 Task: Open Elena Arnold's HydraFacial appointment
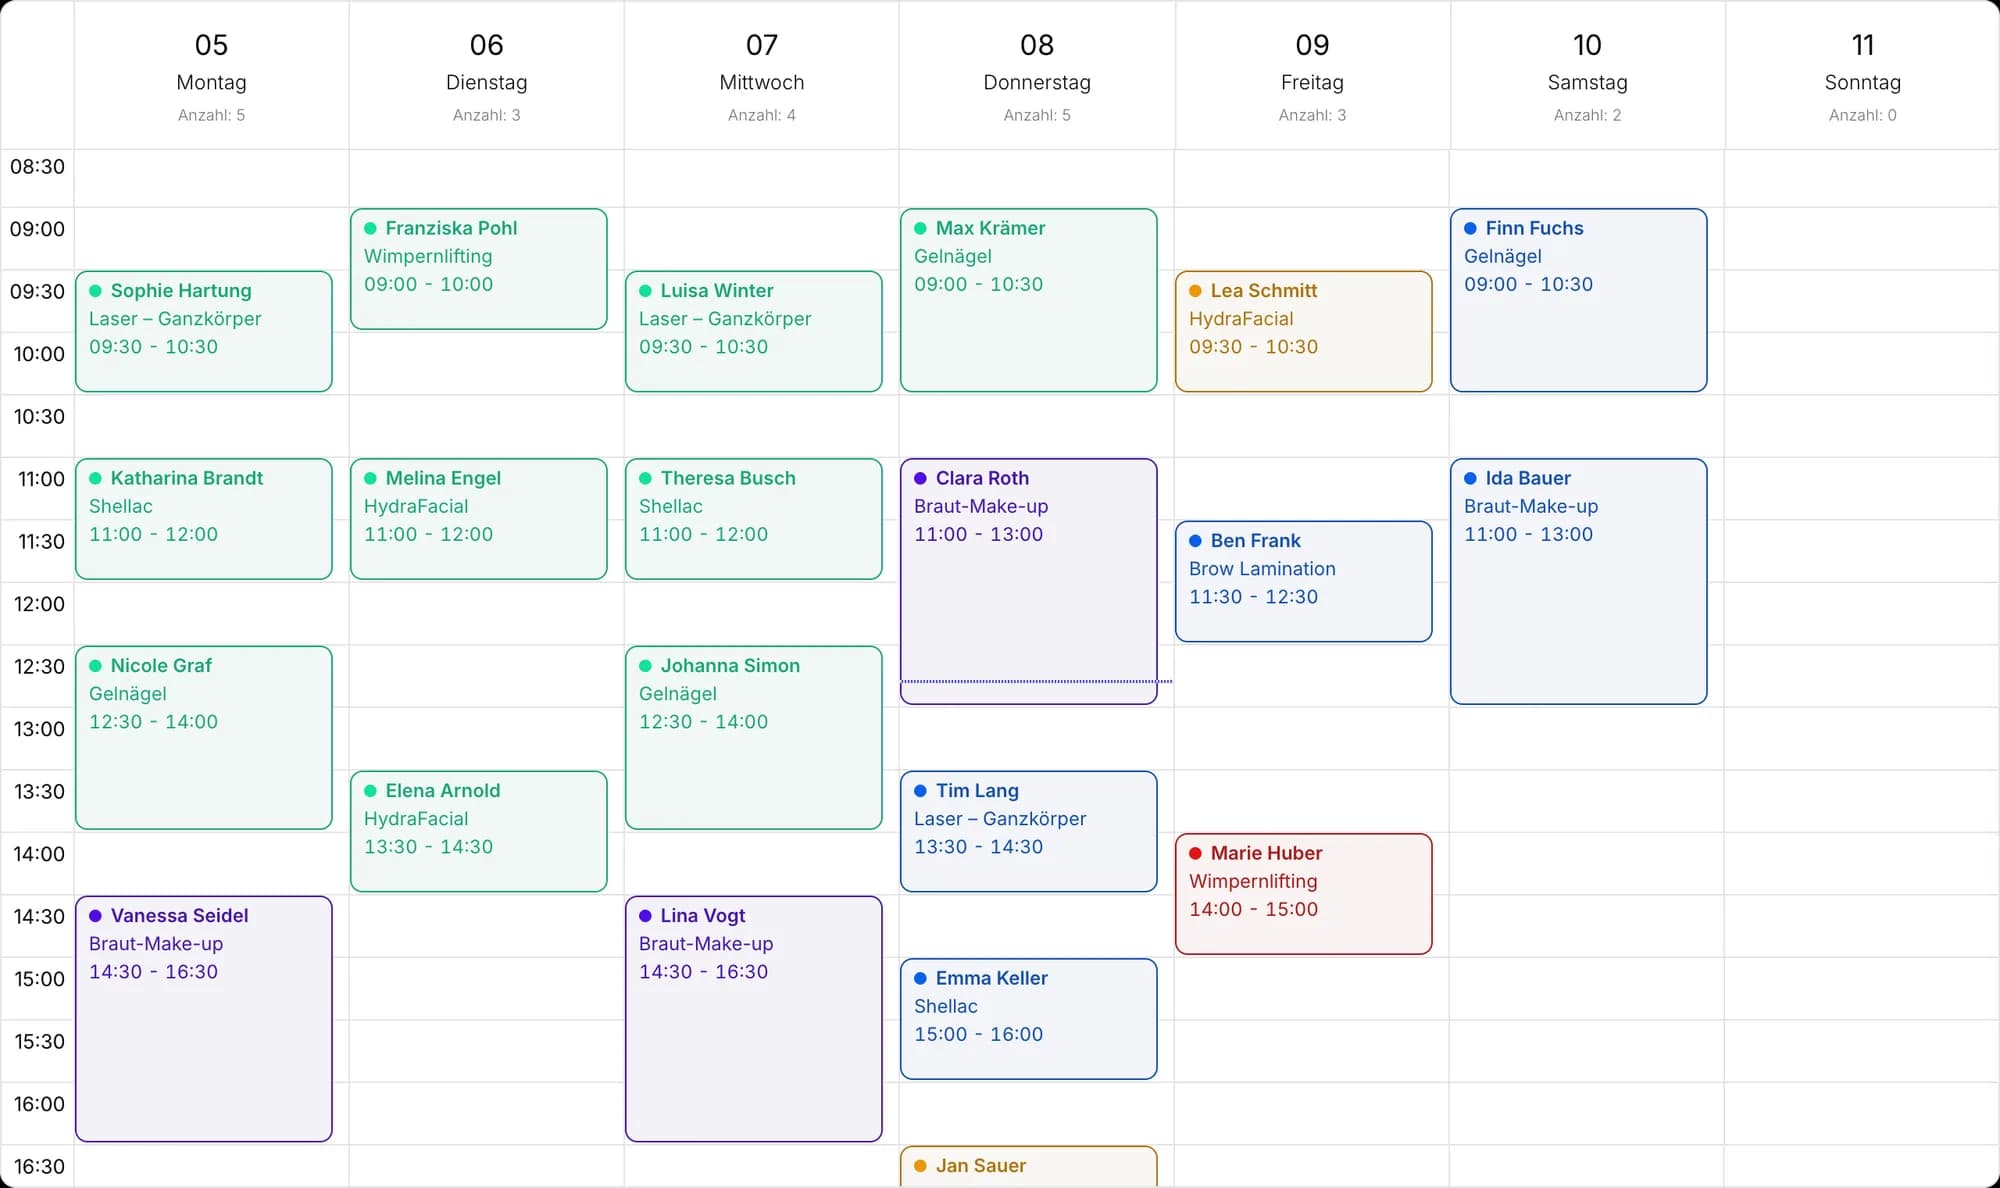coord(479,831)
